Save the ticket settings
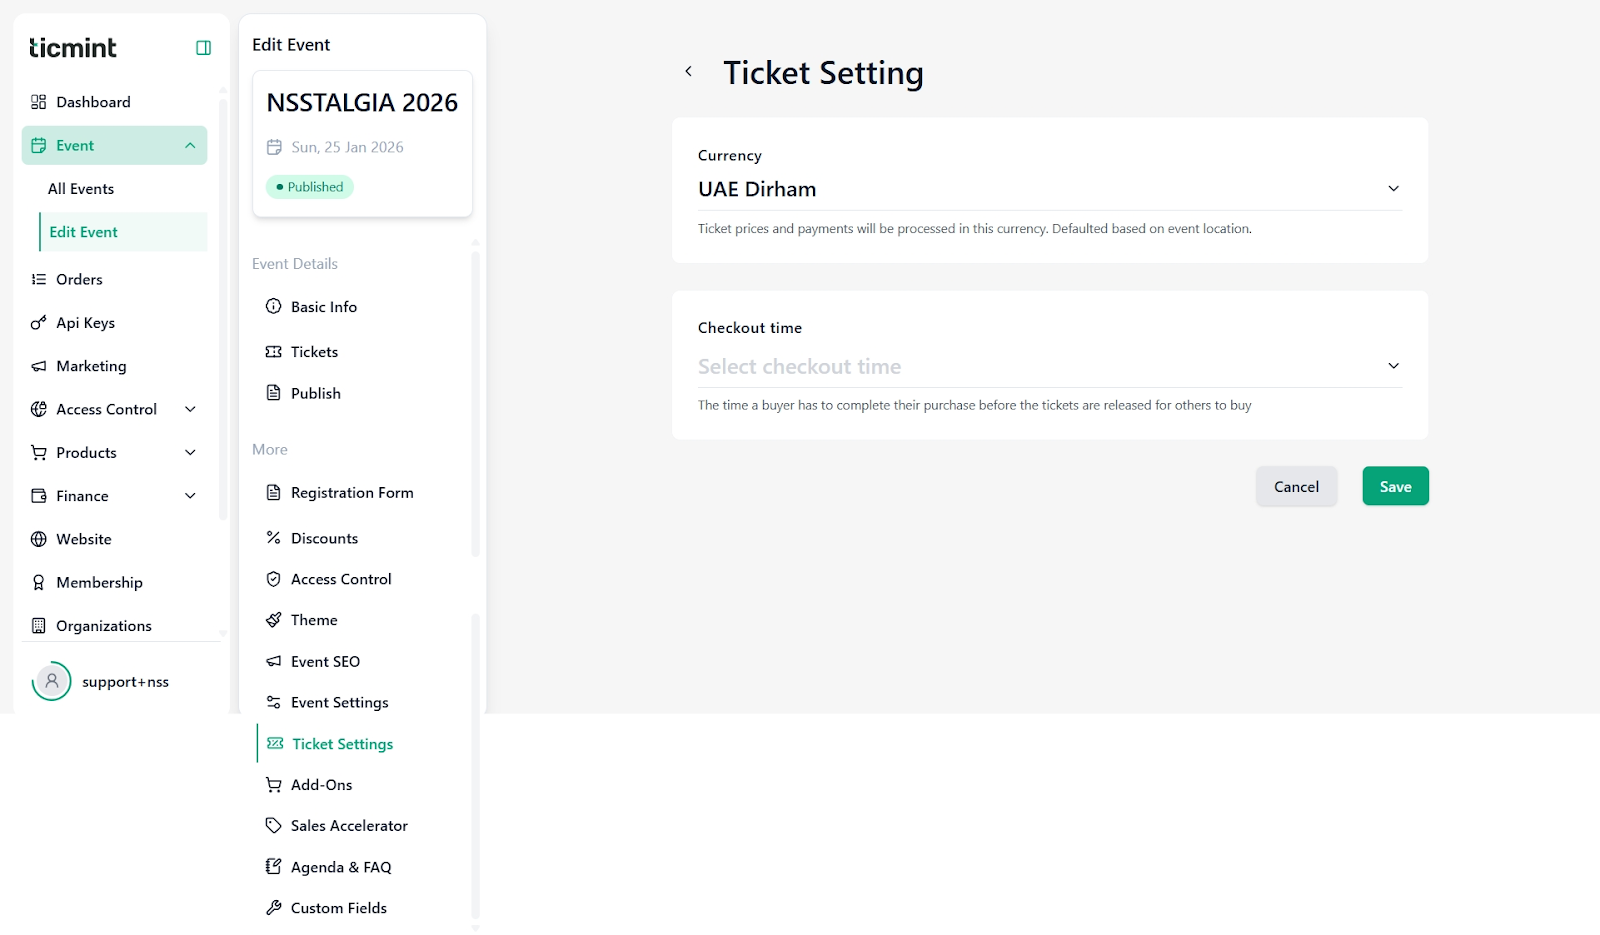1600x935 pixels. tap(1395, 486)
